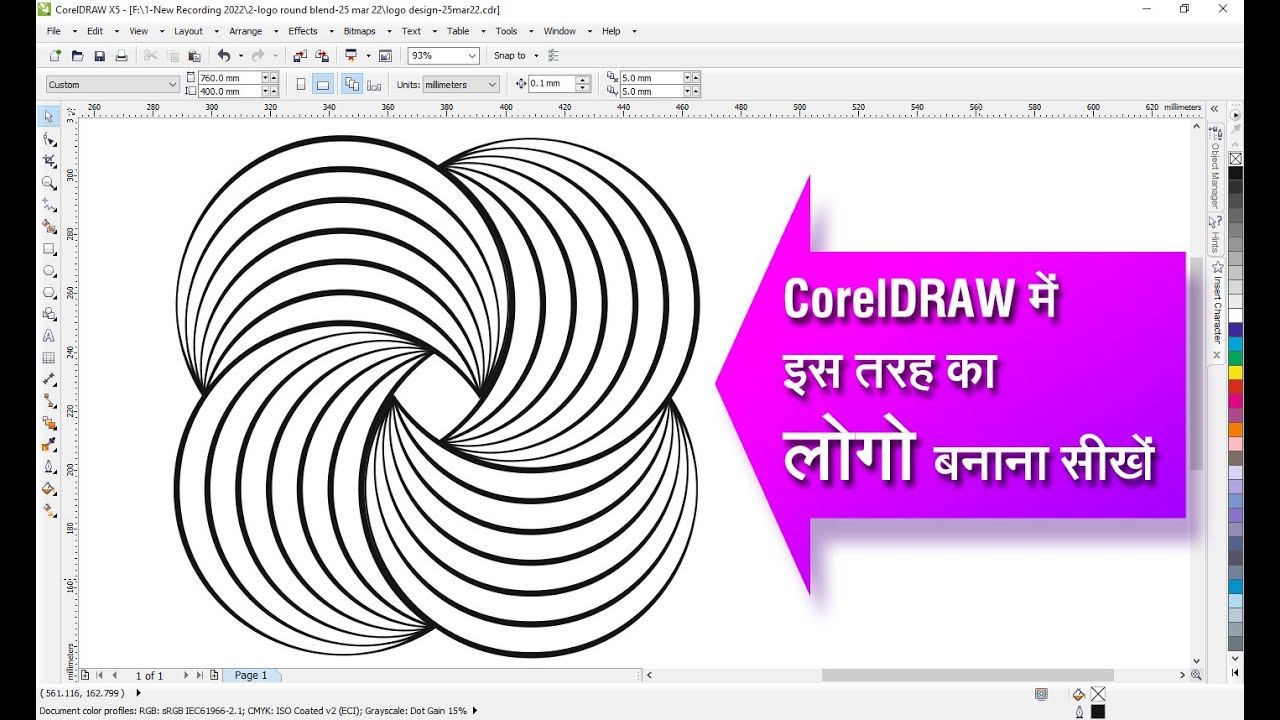This screenshot has width=1280, height=720.
Task: Click the Paste icon
Action: tap(194, 56)
